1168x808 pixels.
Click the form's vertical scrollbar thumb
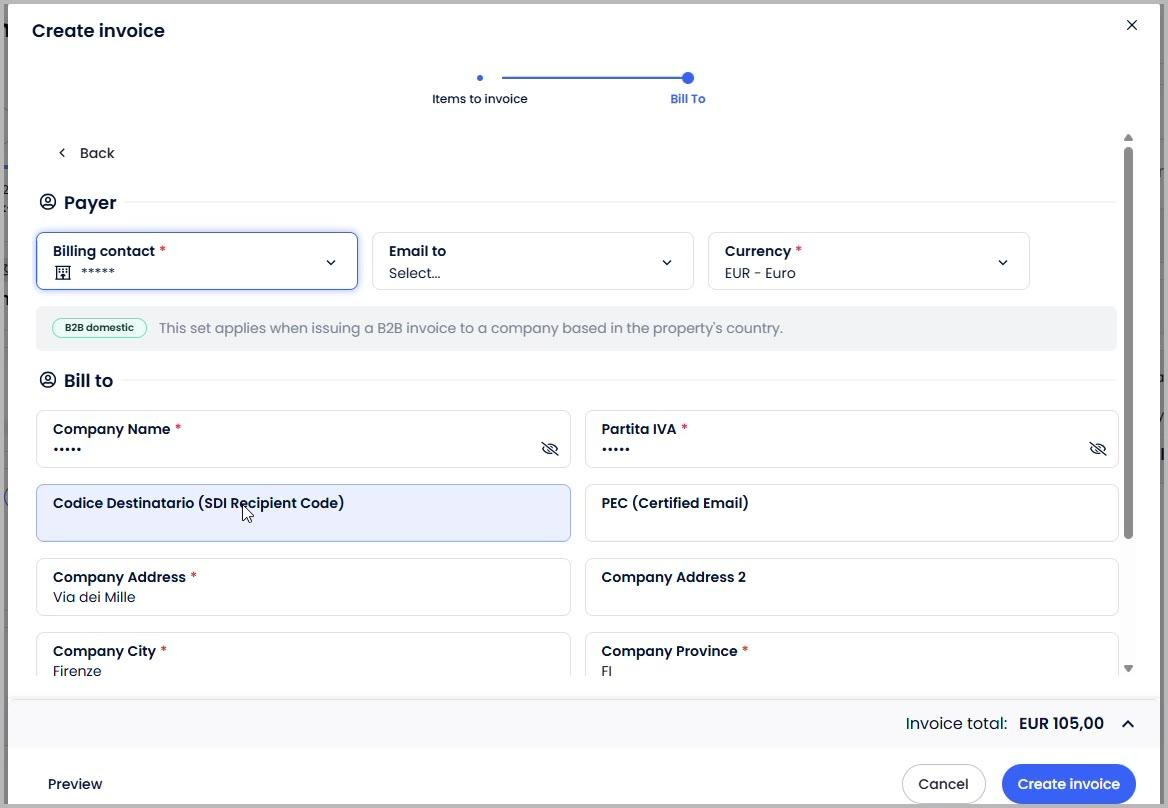[x=1128, y=343]
